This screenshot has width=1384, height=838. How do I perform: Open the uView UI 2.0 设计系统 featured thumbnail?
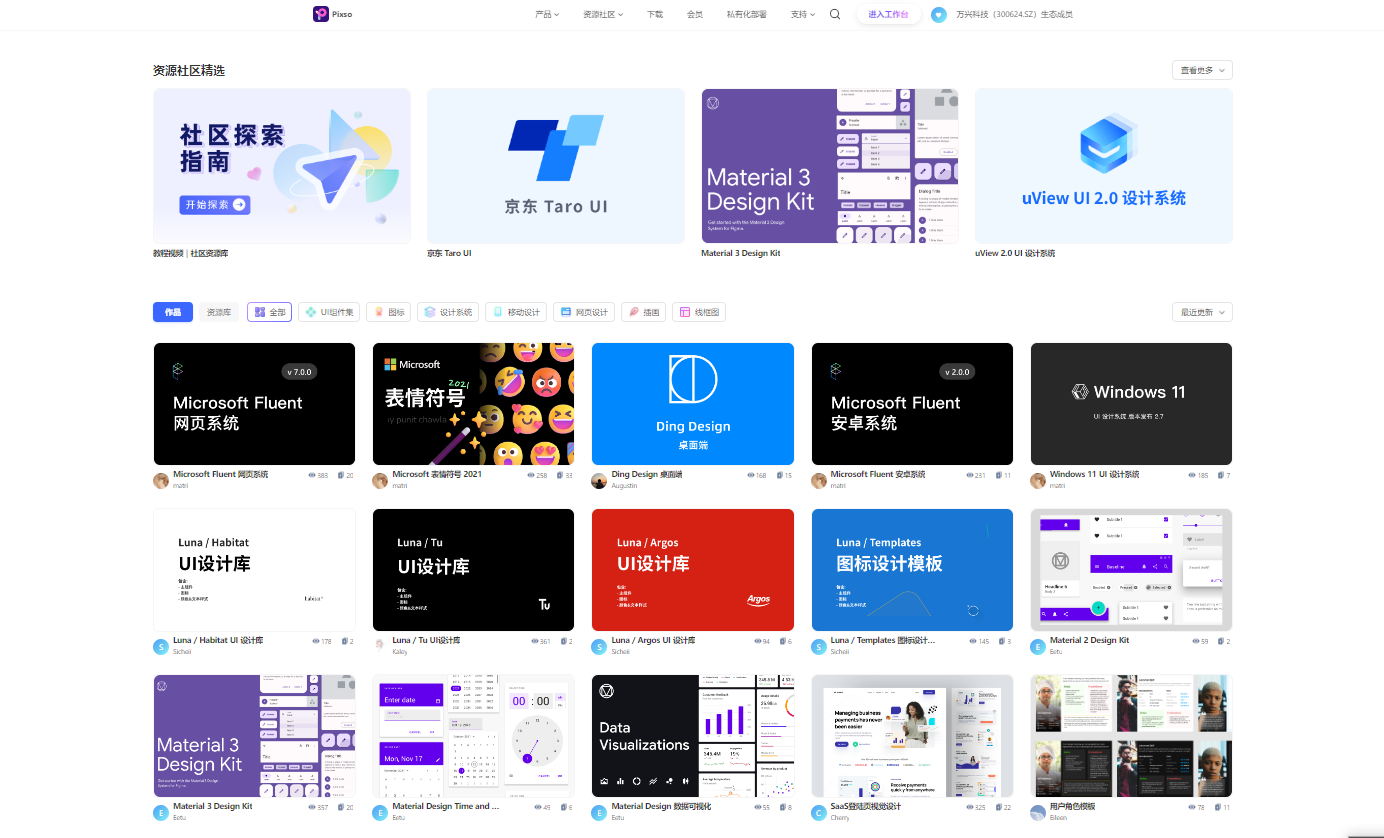pyautogui.click(x=1104, y=166)
